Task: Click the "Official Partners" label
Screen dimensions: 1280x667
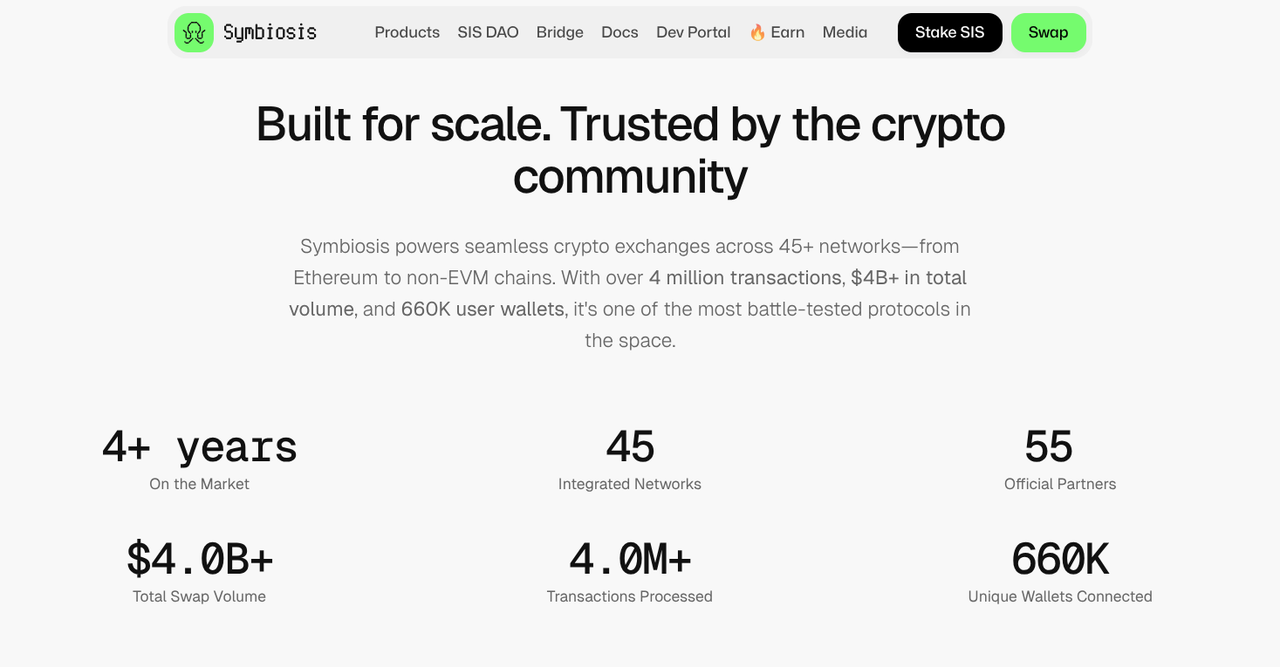Action: [1060, 484]
